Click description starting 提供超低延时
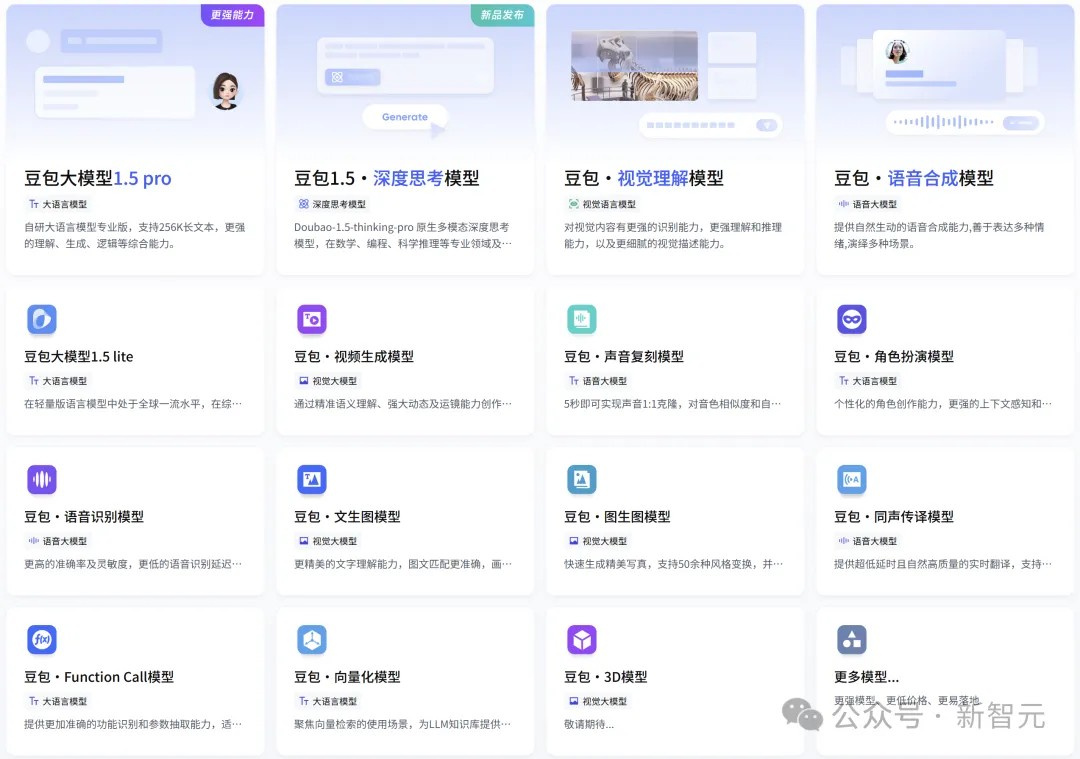 pyautogui.click(x=943, y=564)
